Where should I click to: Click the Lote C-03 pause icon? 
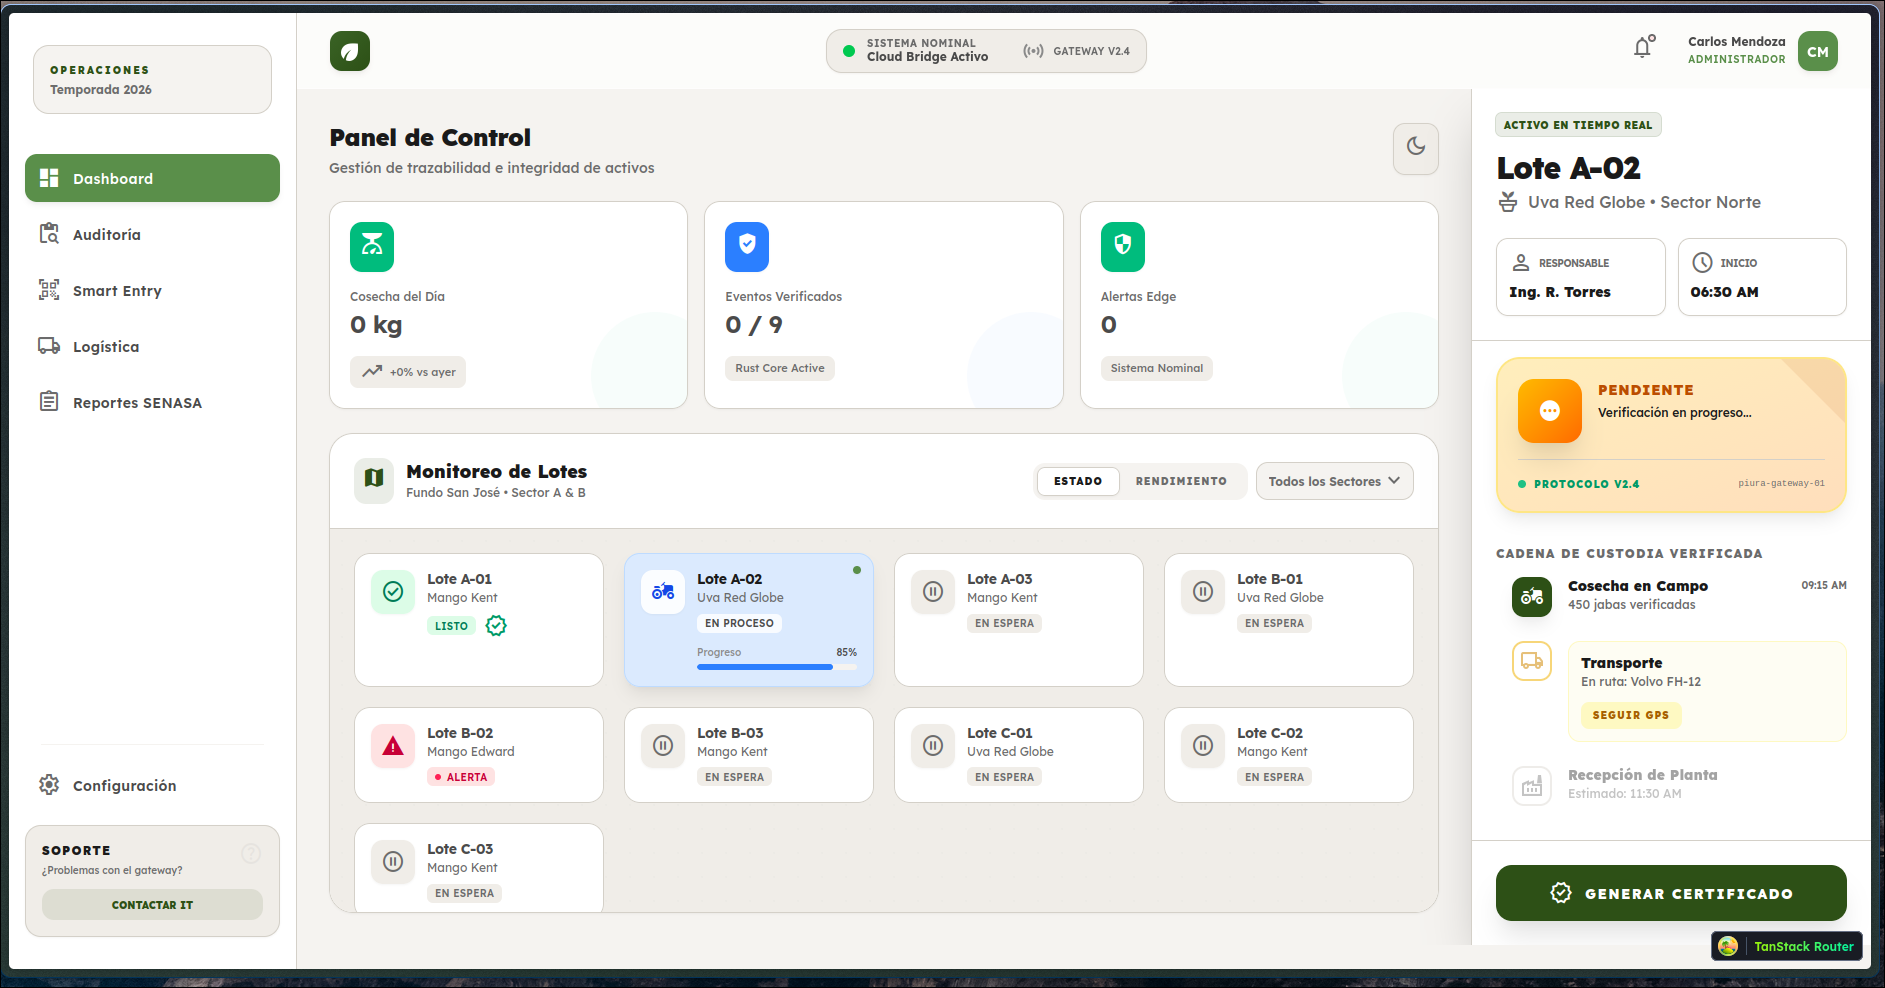coord(393,862)
